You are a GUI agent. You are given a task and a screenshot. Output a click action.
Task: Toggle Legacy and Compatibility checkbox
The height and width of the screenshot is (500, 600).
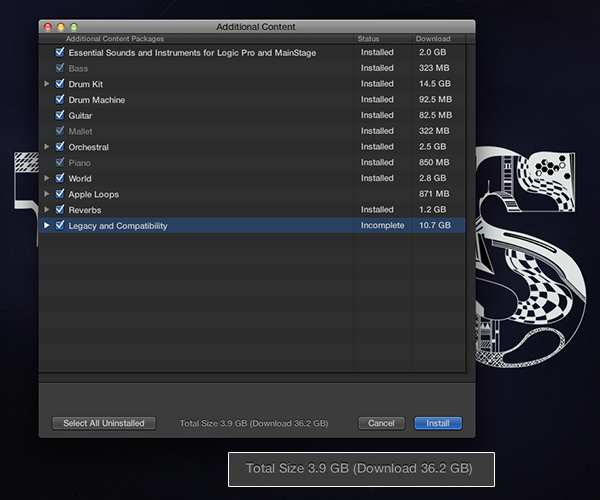[x=60, y=225]
